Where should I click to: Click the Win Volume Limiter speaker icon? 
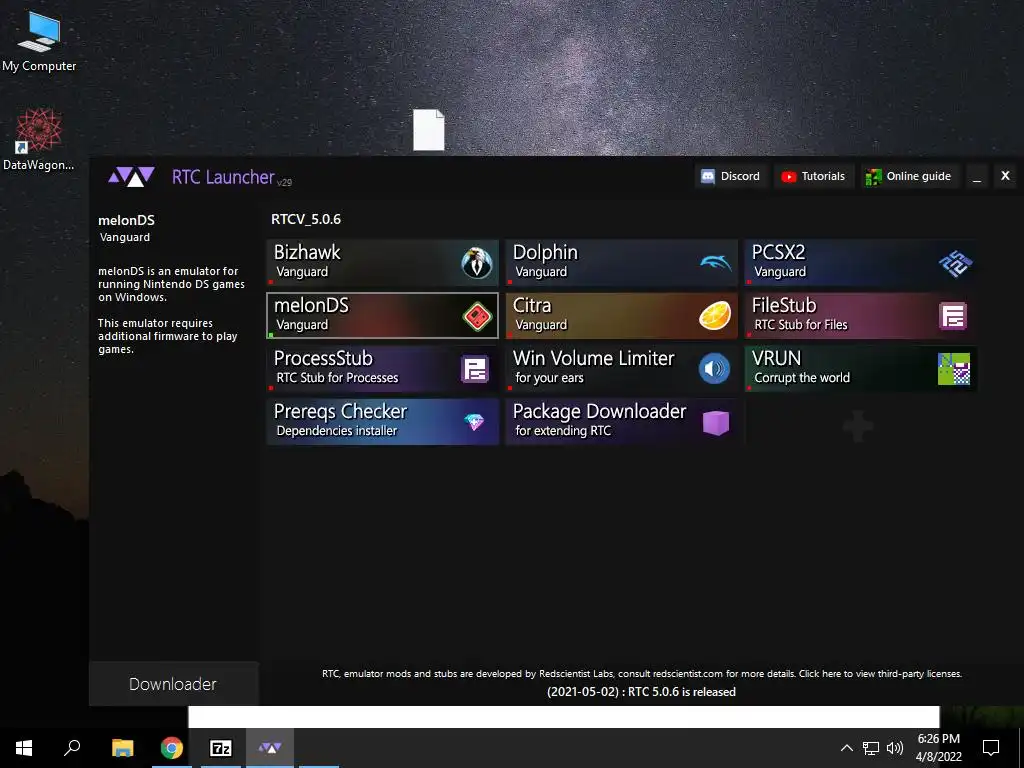point(714,369)
